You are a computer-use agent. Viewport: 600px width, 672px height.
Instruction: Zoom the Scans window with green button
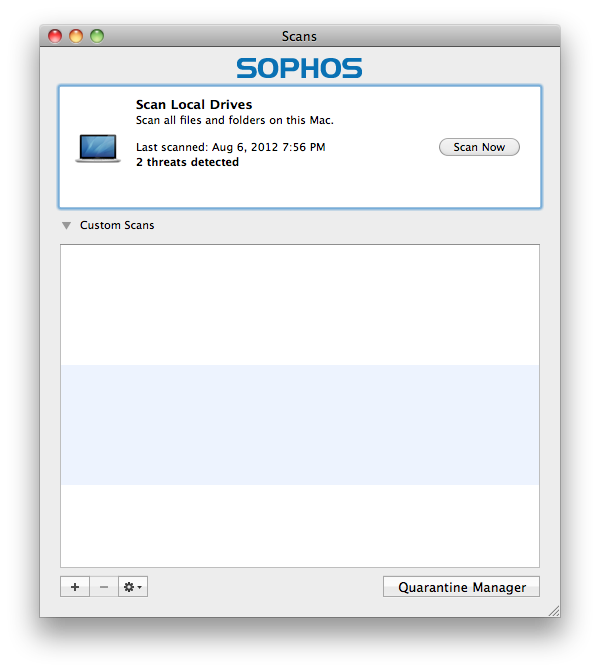(97, 36)
